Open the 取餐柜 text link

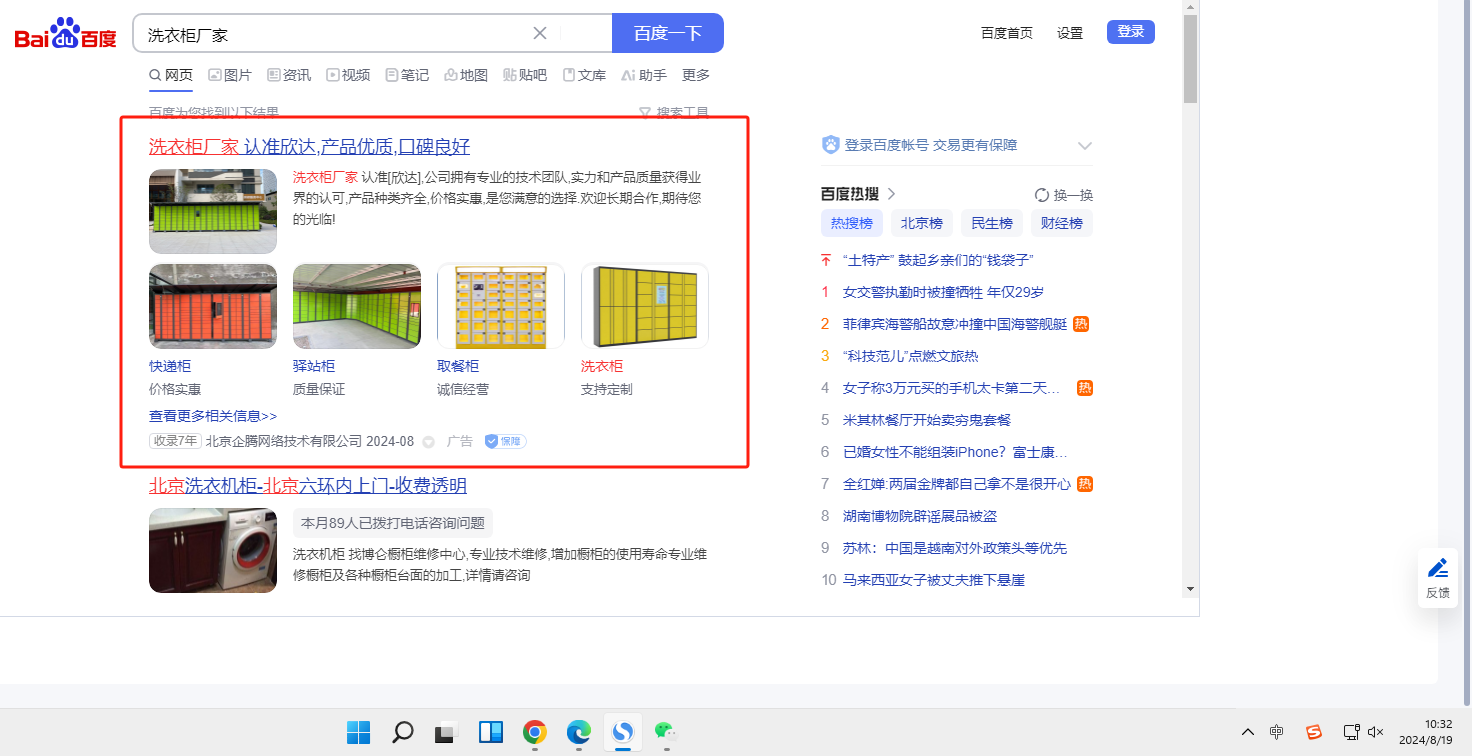[458, 366]
